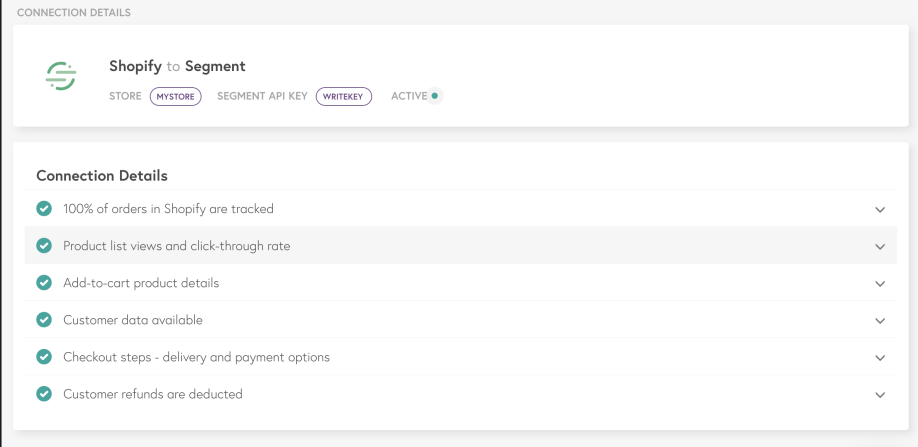The image size is (918, 447).
Task: Click checkmark icon for orders tracked row
Action: 44,208
